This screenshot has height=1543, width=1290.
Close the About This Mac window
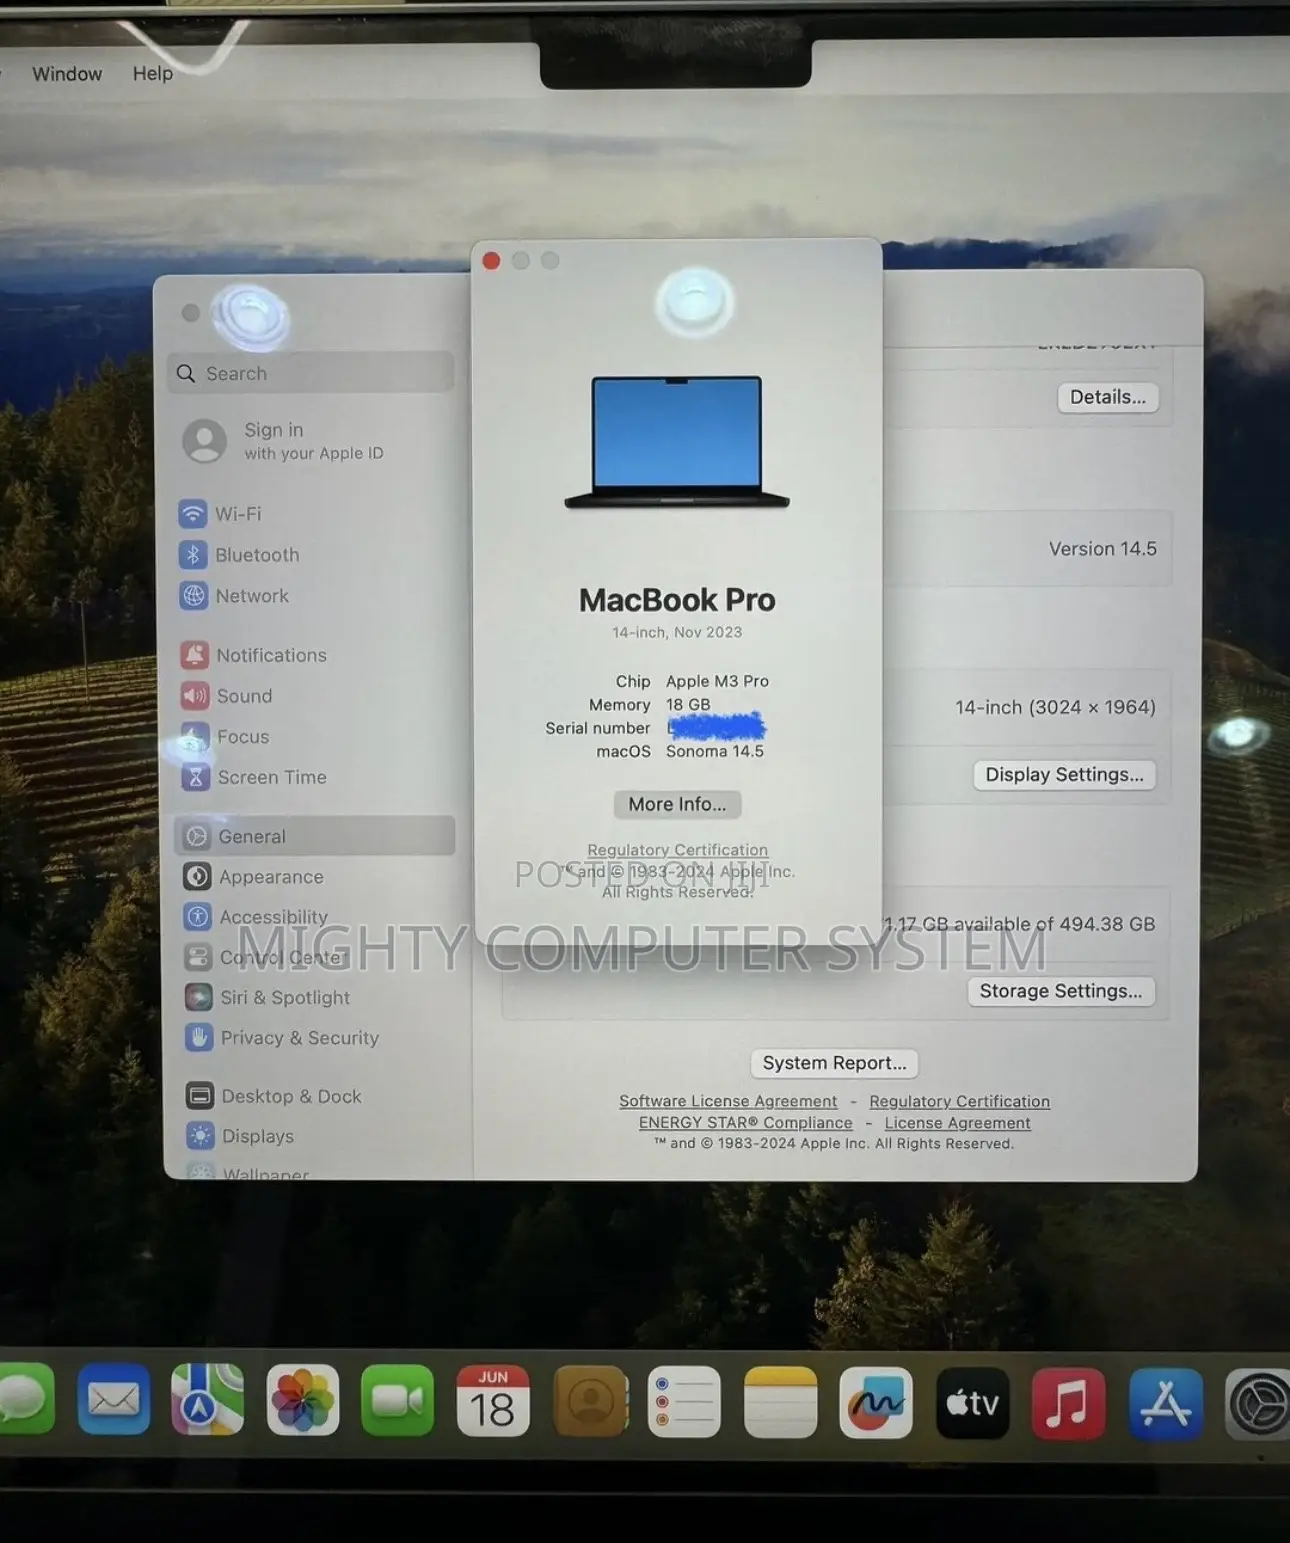coord(491,261)
